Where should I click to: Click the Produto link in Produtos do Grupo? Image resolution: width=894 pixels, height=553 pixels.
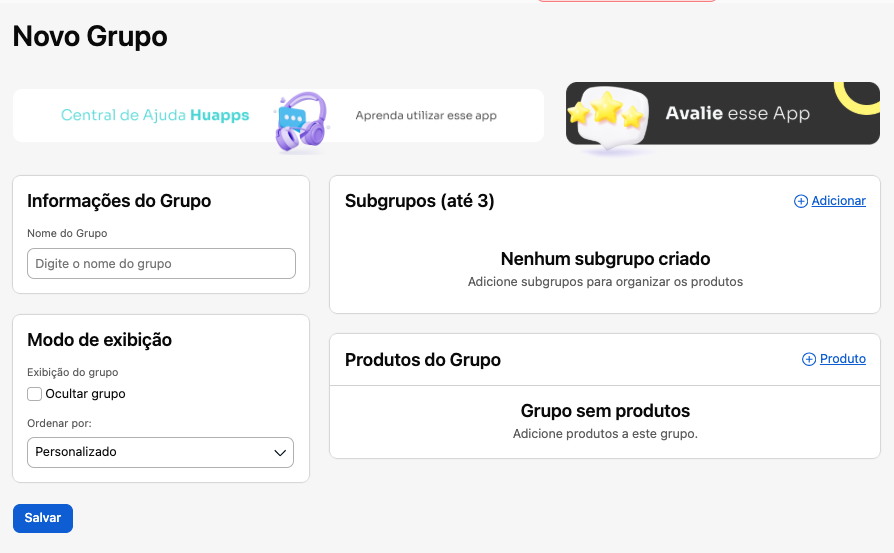(843, 359)
